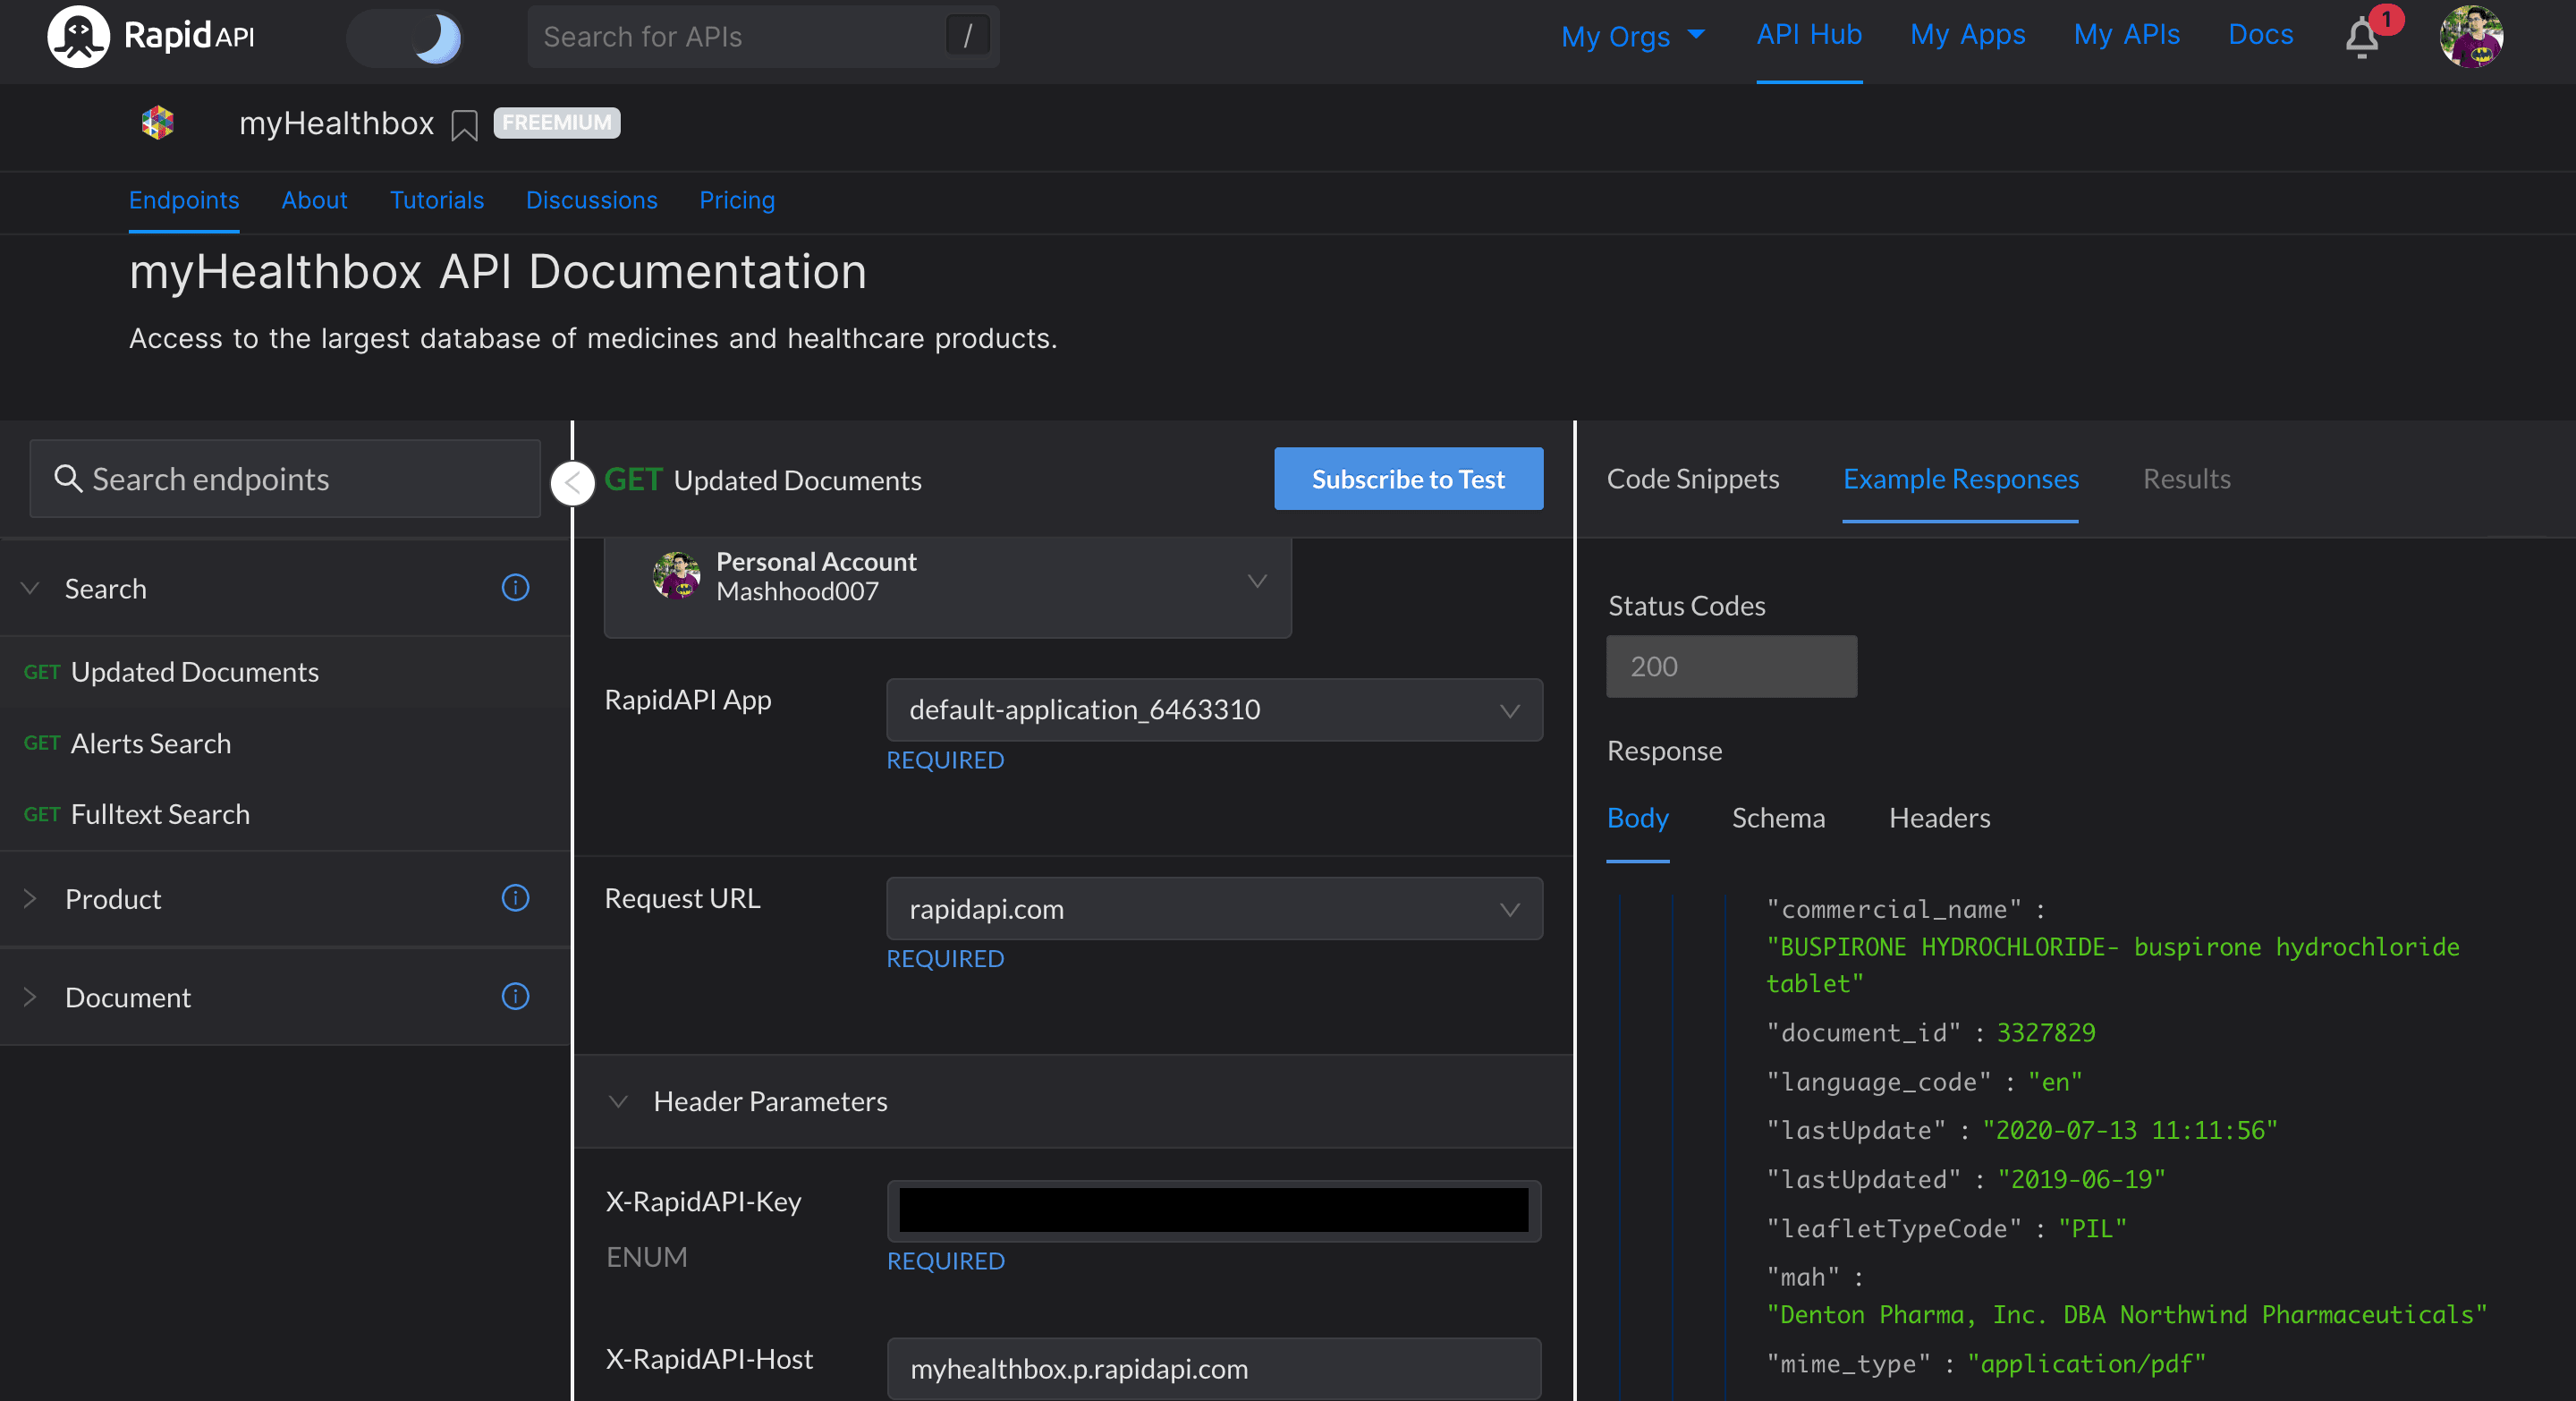Select the Body response tab
Image resolution: width=2576 pixels, height=1401 pixels.
pos(1637,818)
